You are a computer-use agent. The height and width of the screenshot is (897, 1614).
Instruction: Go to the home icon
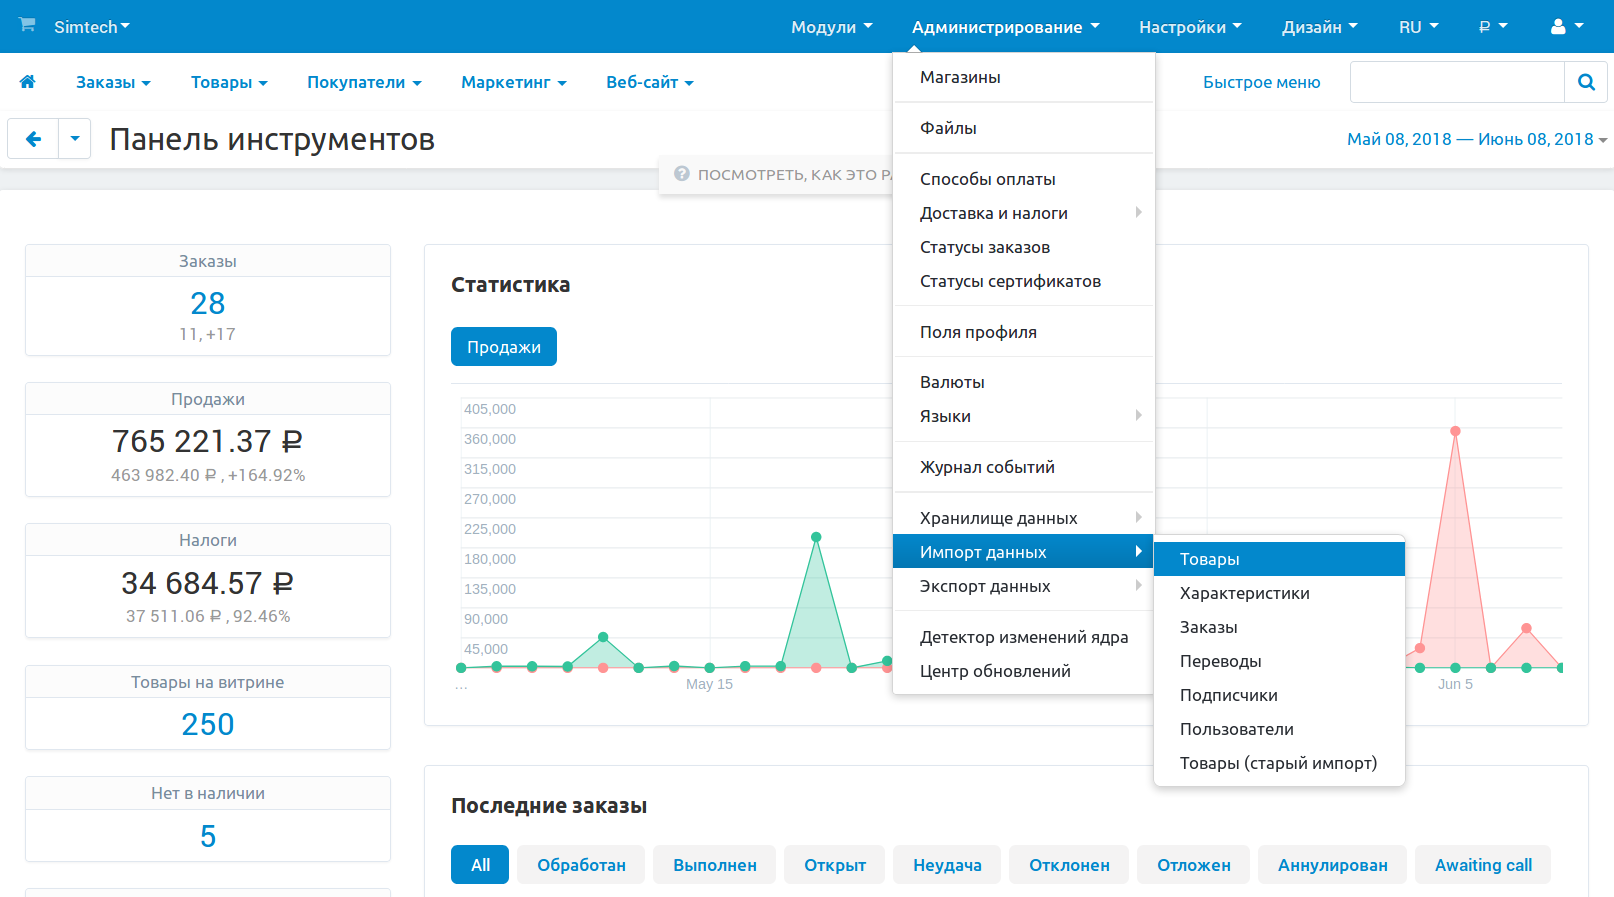[28, 82]
